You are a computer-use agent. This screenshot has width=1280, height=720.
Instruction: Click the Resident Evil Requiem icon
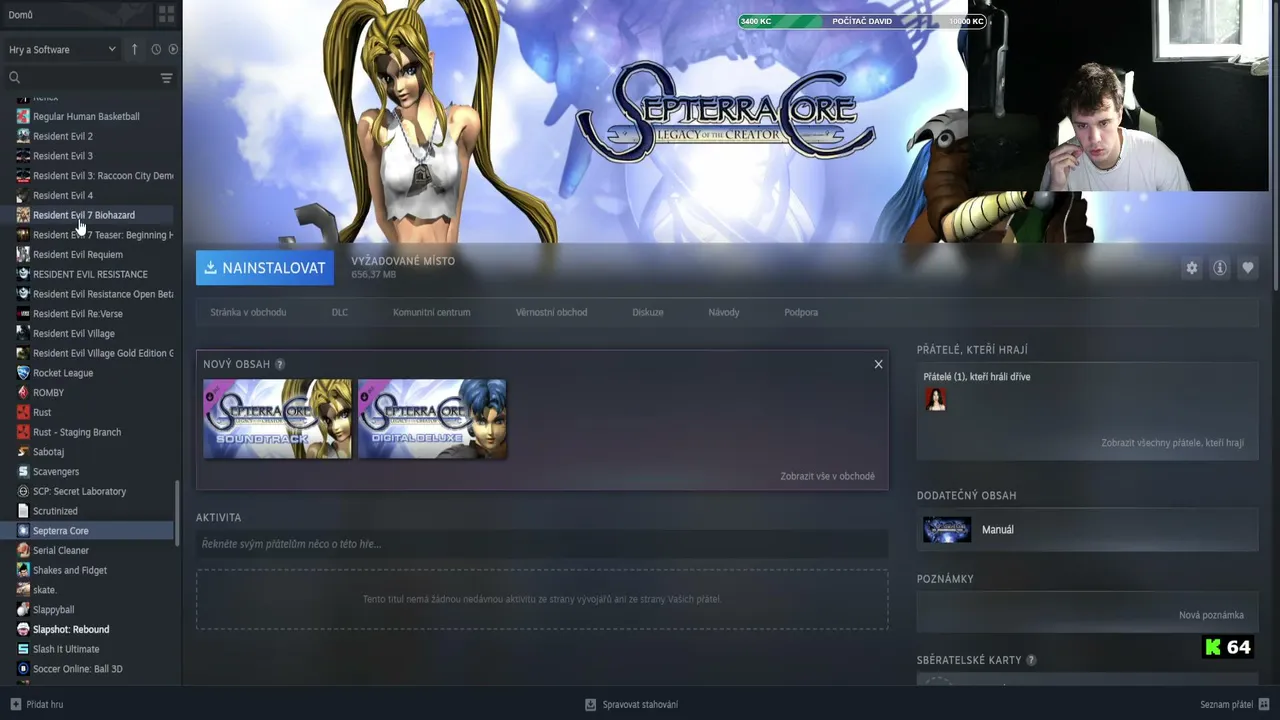23,254
